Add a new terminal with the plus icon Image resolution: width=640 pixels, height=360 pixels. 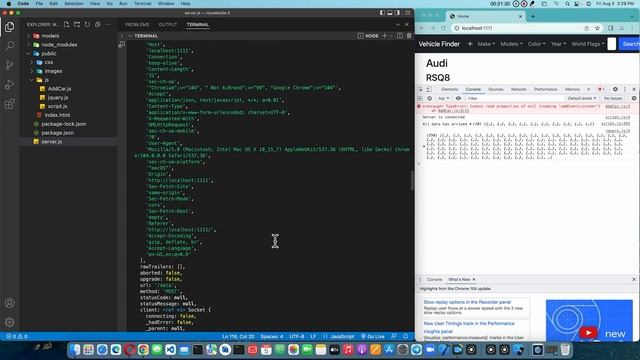tap(384, 36)
